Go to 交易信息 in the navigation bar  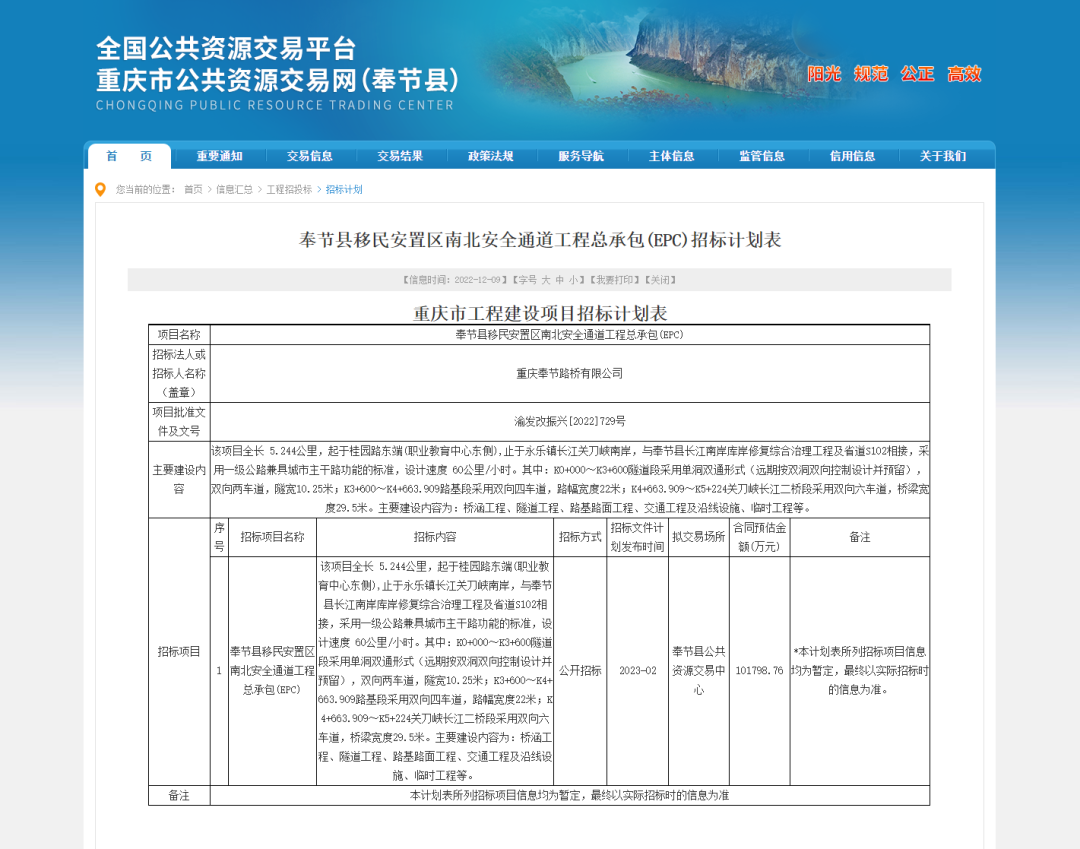tap(310, 156)
